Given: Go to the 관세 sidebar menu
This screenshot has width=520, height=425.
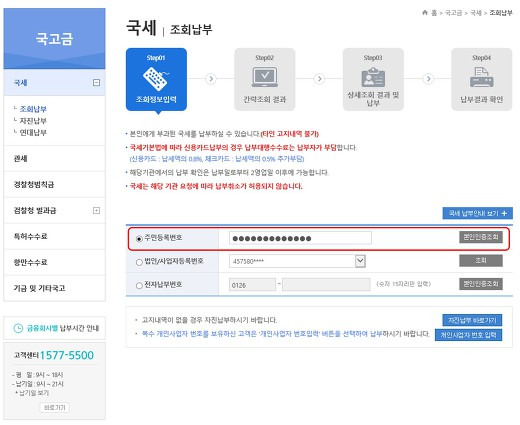Looking at the screenshot, I should pyautogui.click(x=54, y=158).
